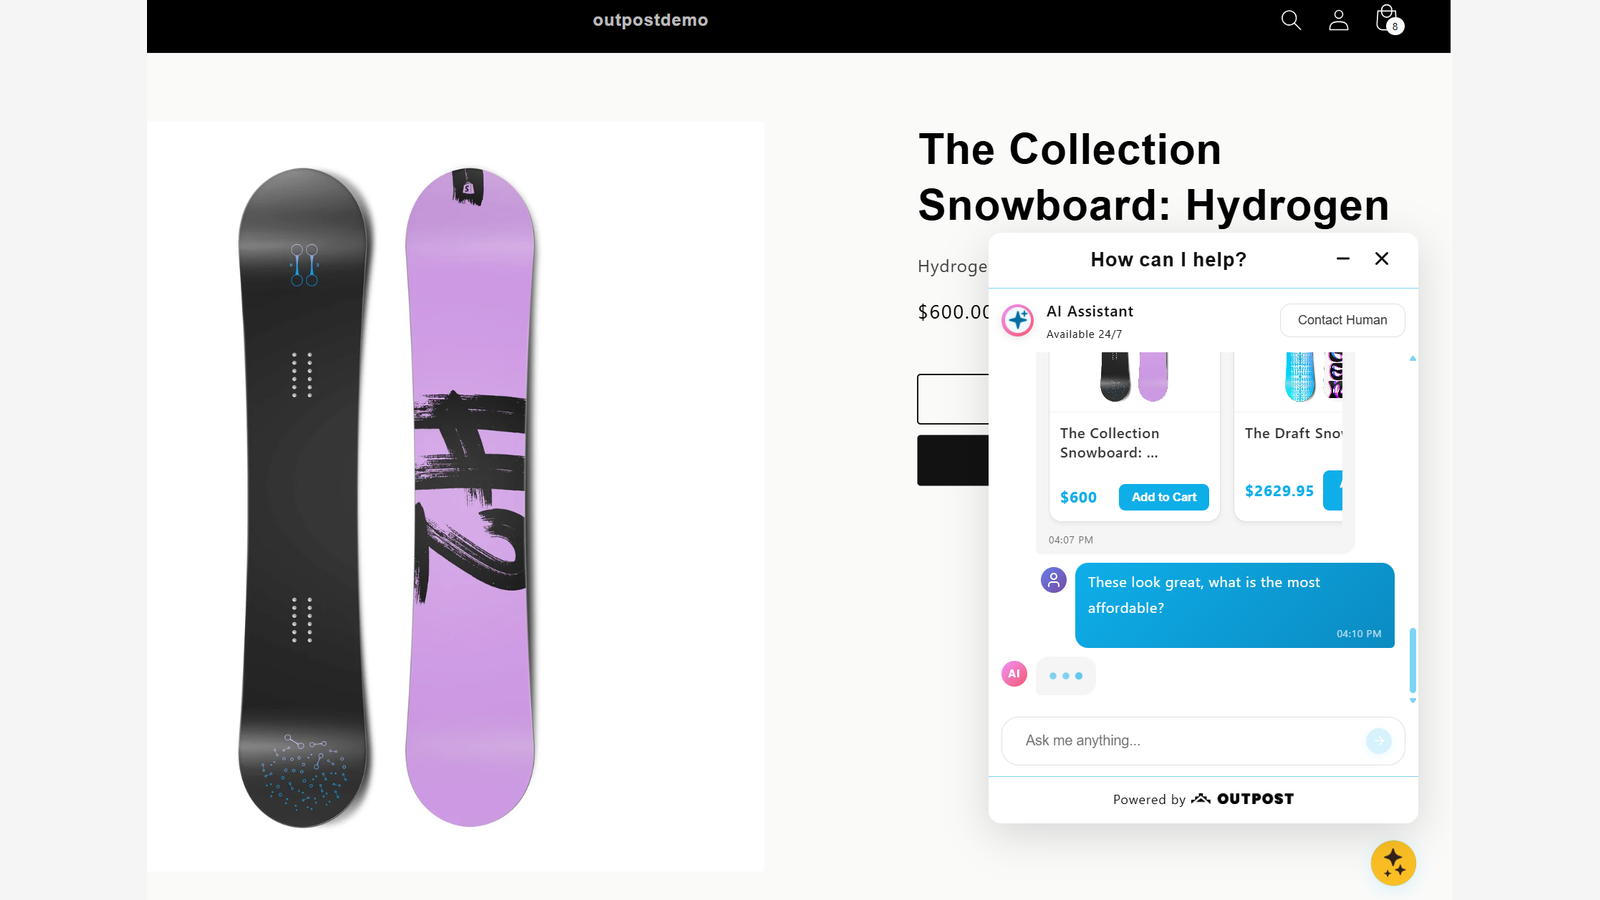Image resolution: width=1600 pixels, height=900 pixels.
Task: Open the account login person icon
Action: click(1338, 20)
